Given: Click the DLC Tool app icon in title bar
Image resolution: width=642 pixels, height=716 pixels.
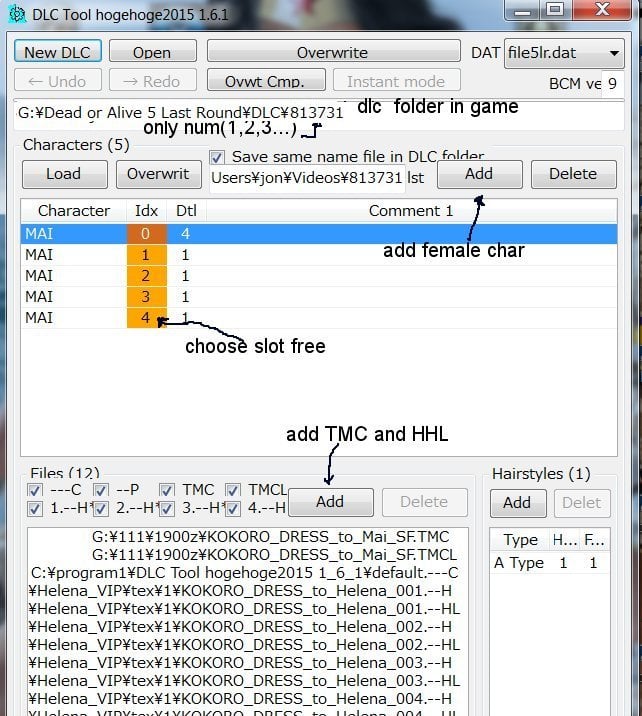Looking at the screenshot, I should (17, 14).
